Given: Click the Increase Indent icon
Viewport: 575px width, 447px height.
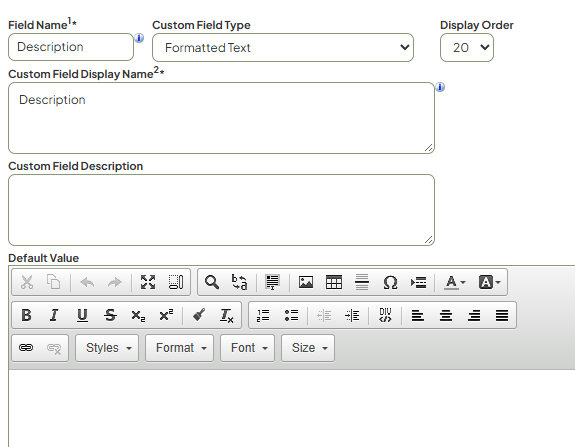Looking at the screenshot, I should (352, 315).
